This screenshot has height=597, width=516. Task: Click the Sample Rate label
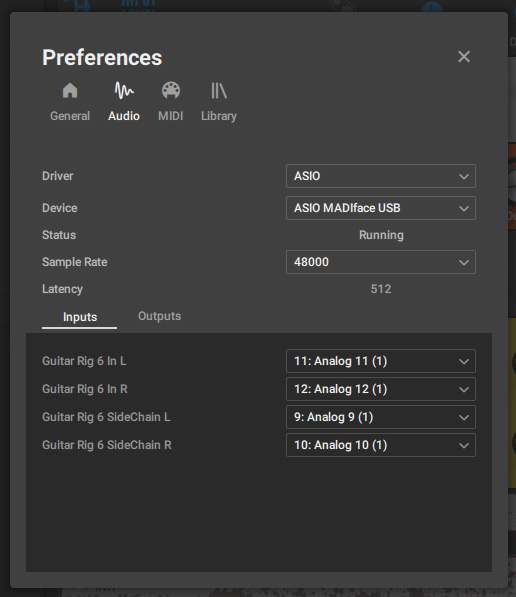(x=75, y=262)
